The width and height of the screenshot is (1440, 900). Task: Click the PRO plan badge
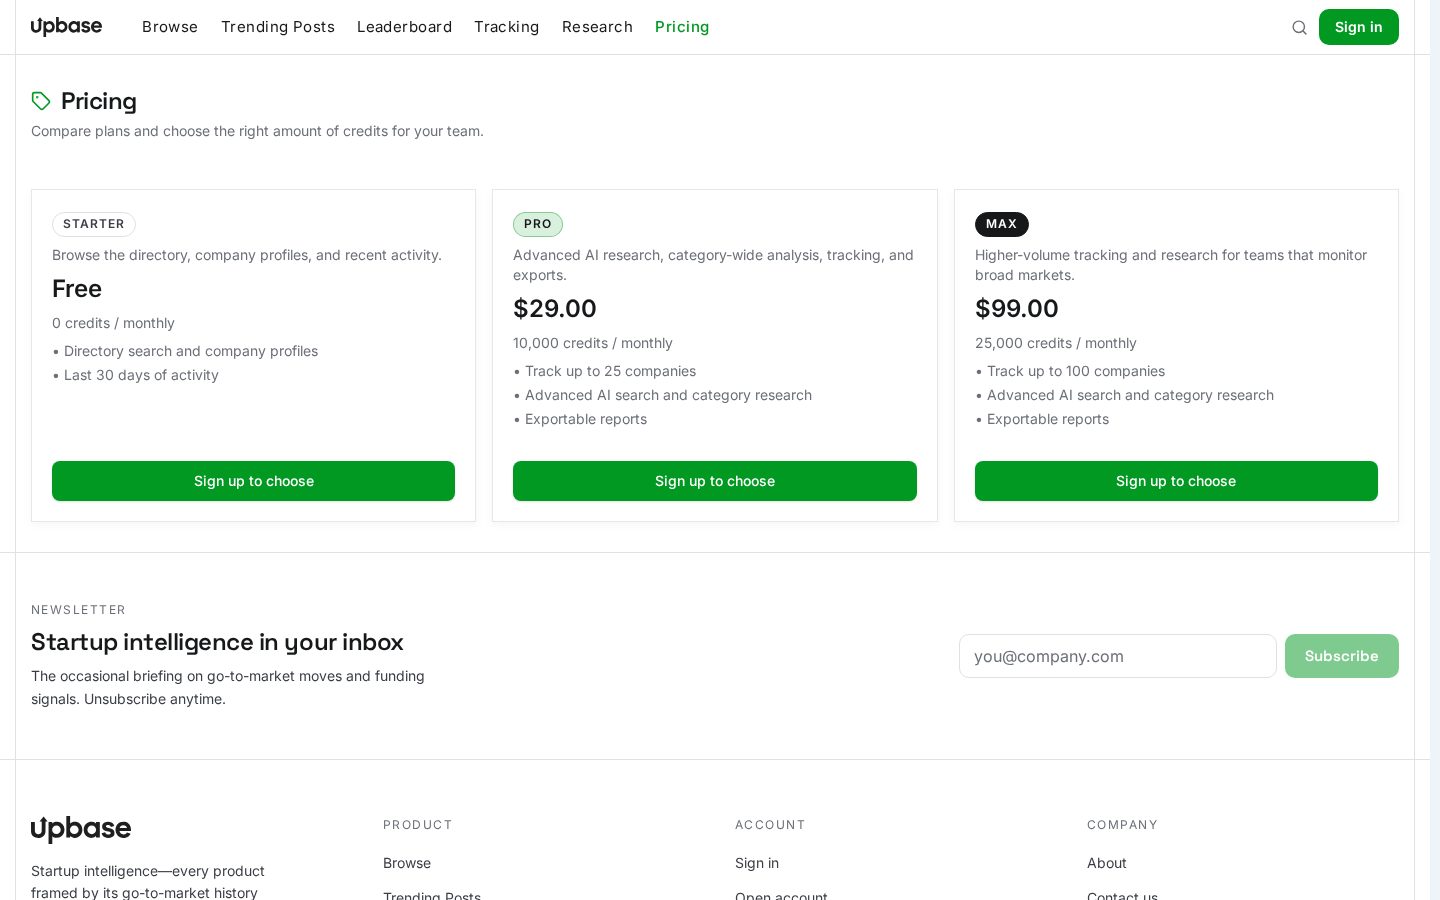(538, 224)
